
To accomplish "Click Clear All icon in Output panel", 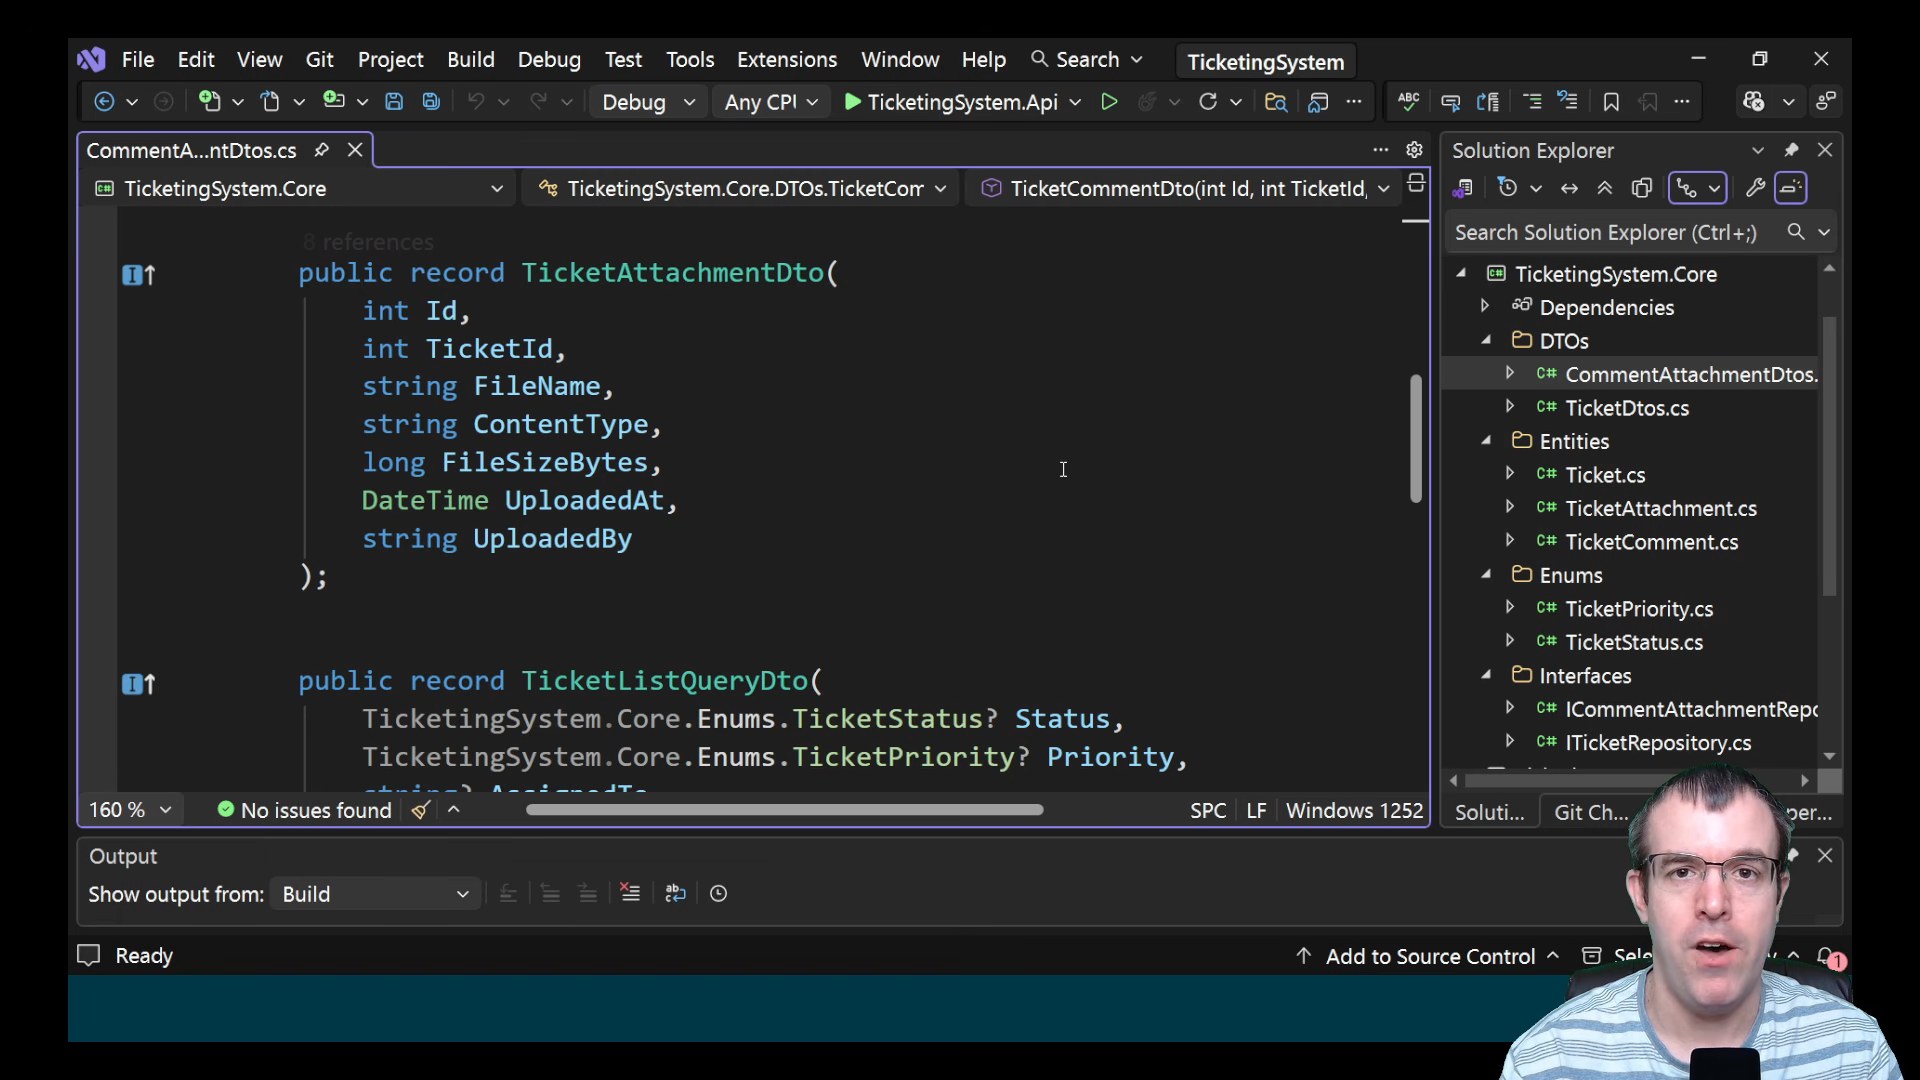I will click(x=630, y=893).
